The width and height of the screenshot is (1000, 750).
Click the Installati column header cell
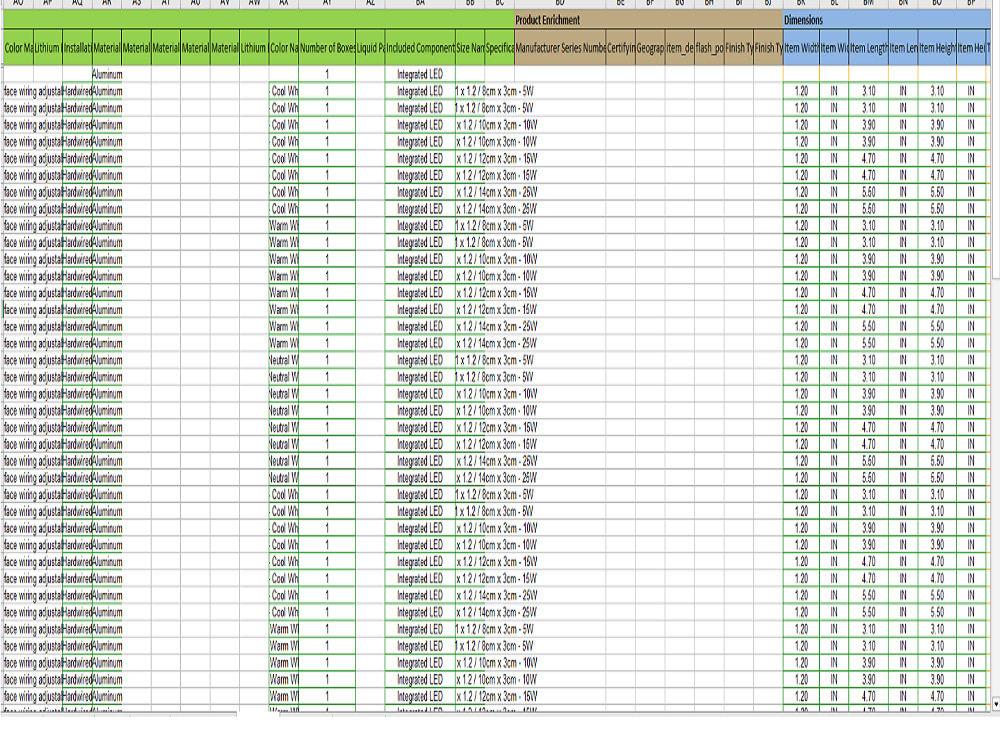pos(77,47)
